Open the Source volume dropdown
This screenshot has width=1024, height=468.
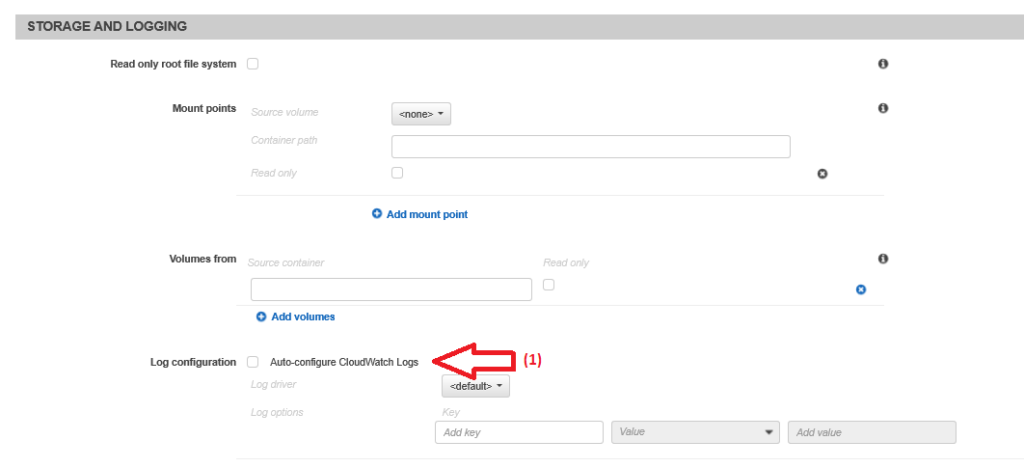click(x=421, y=114)
